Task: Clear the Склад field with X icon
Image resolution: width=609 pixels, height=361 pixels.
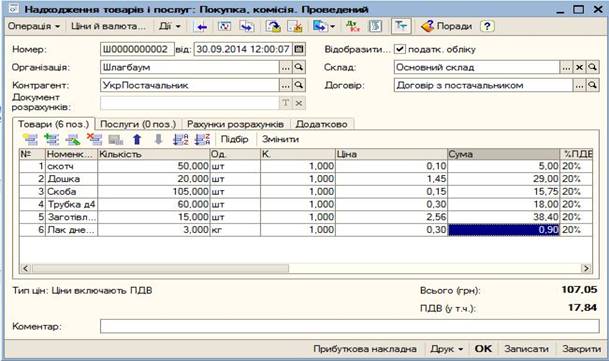Action: coord(579,67)
